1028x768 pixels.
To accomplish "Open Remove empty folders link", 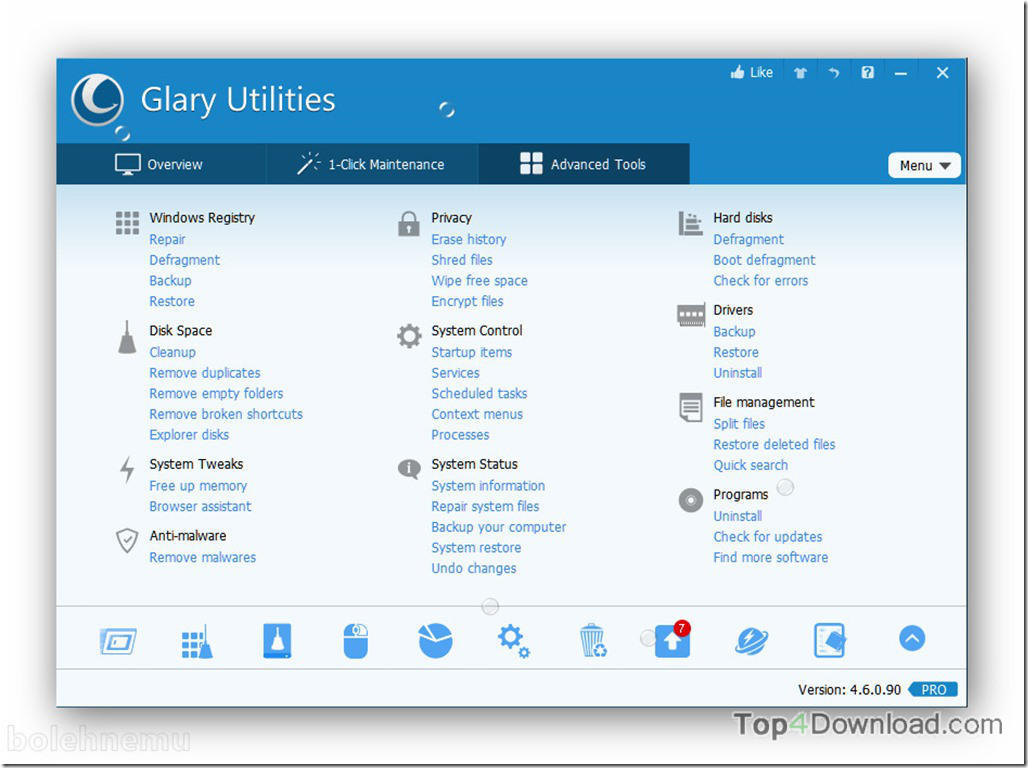I will click(x=216, y=394).
